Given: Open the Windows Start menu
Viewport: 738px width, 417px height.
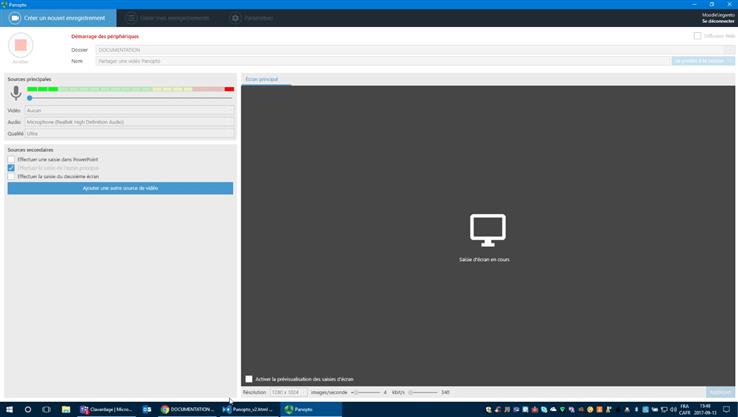Looking at the screenshot, I should [9, 409].
